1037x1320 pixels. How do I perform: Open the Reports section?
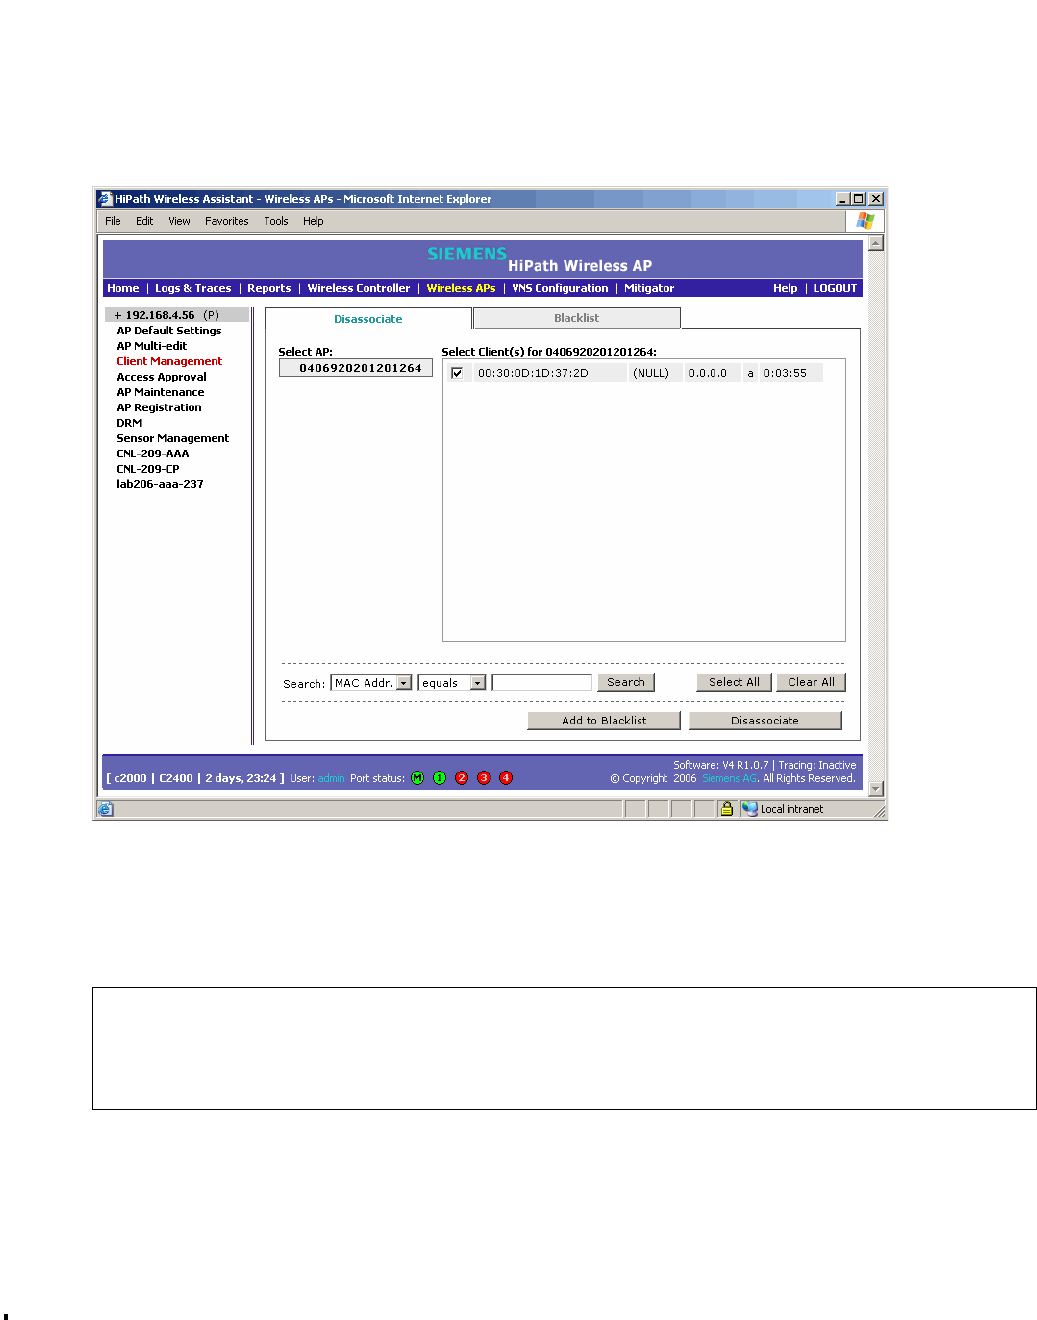tap(269, 288)
